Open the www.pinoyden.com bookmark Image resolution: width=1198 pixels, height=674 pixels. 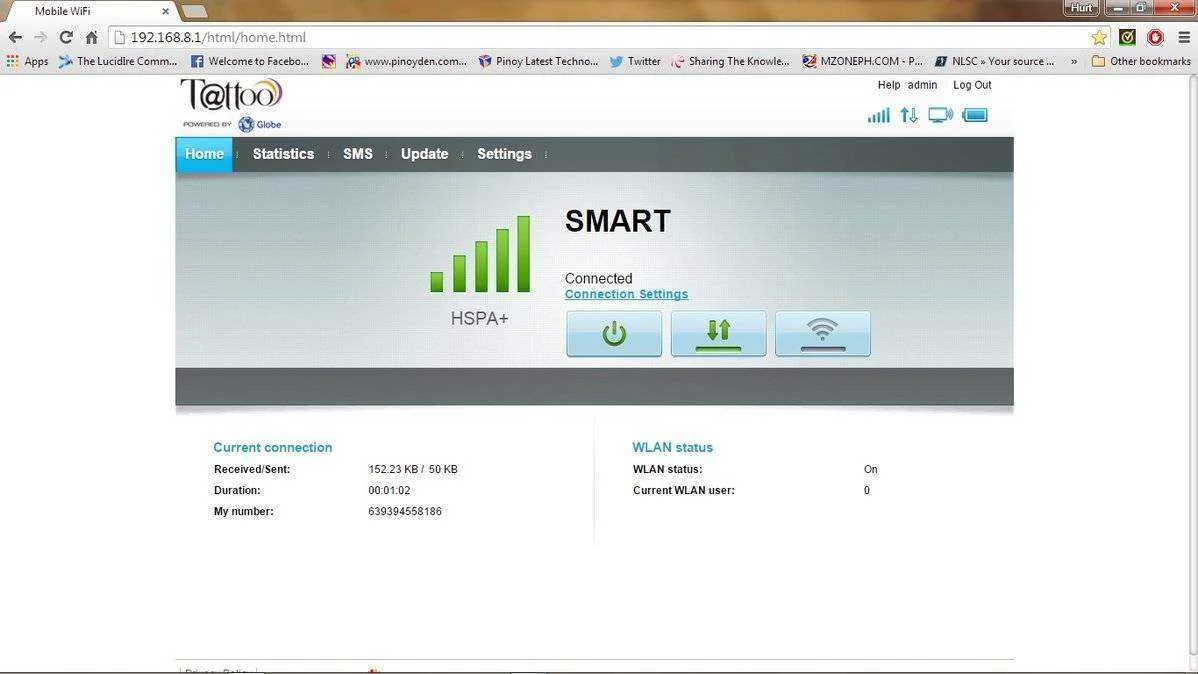[x=406, y=61]
